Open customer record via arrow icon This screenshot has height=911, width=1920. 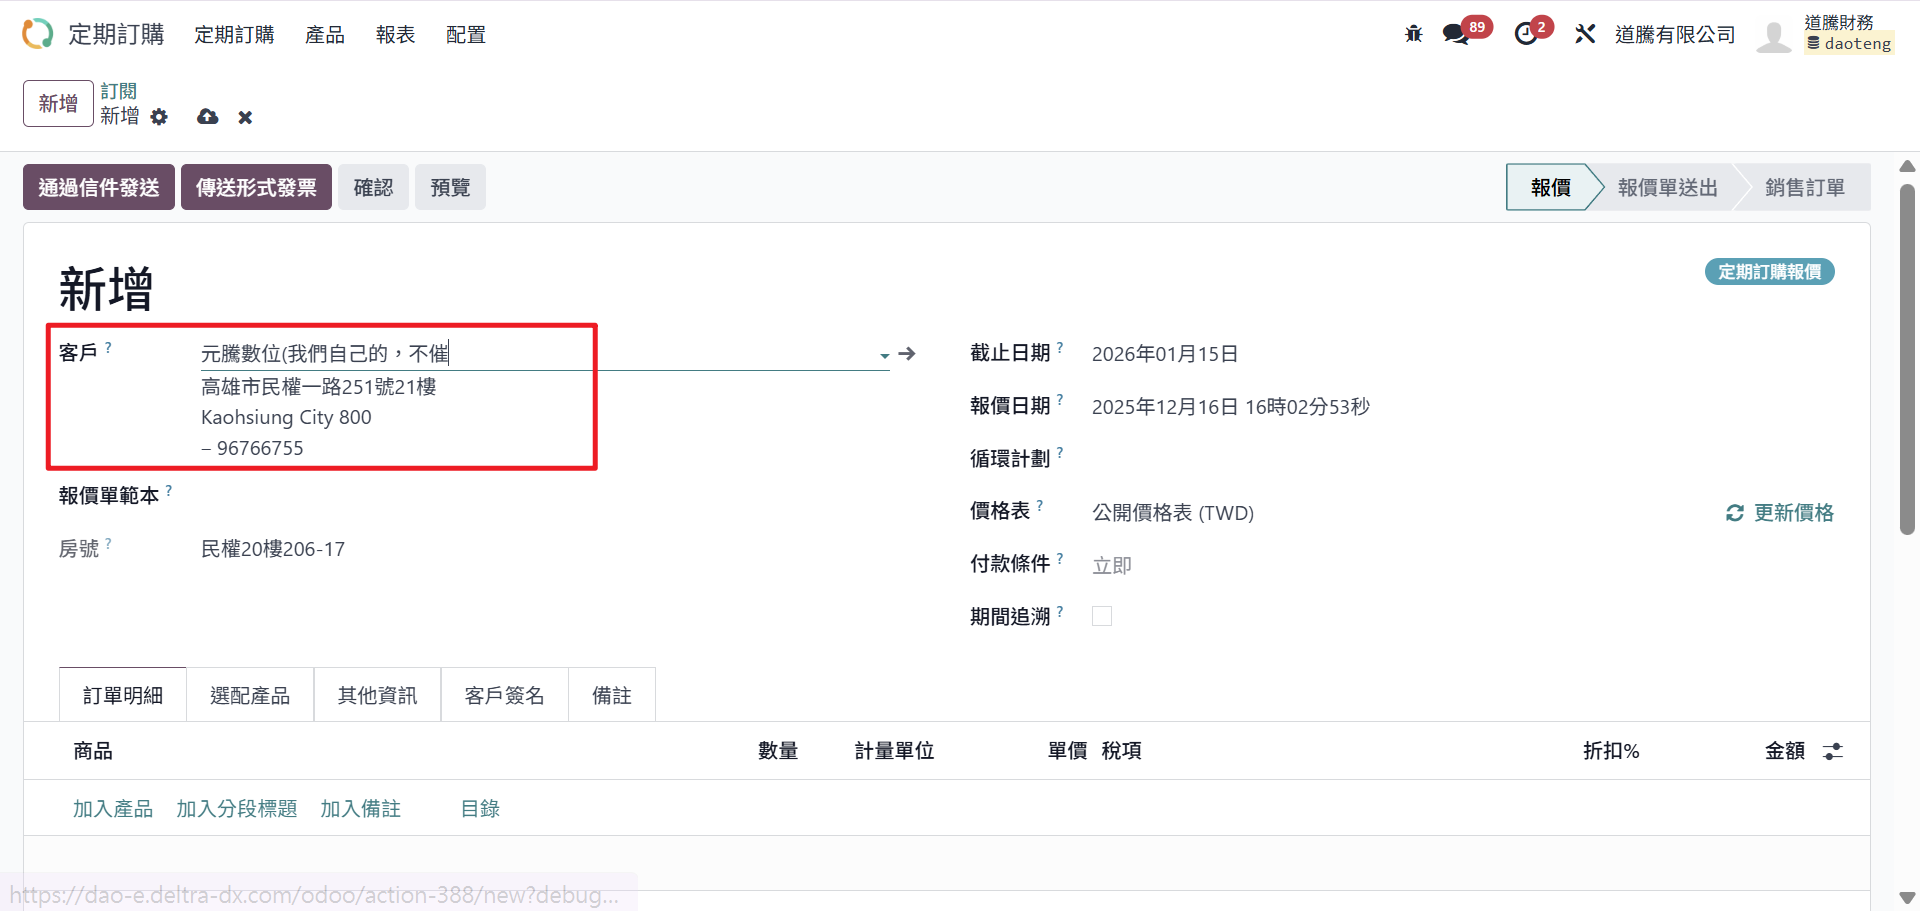tap(907, 354)
